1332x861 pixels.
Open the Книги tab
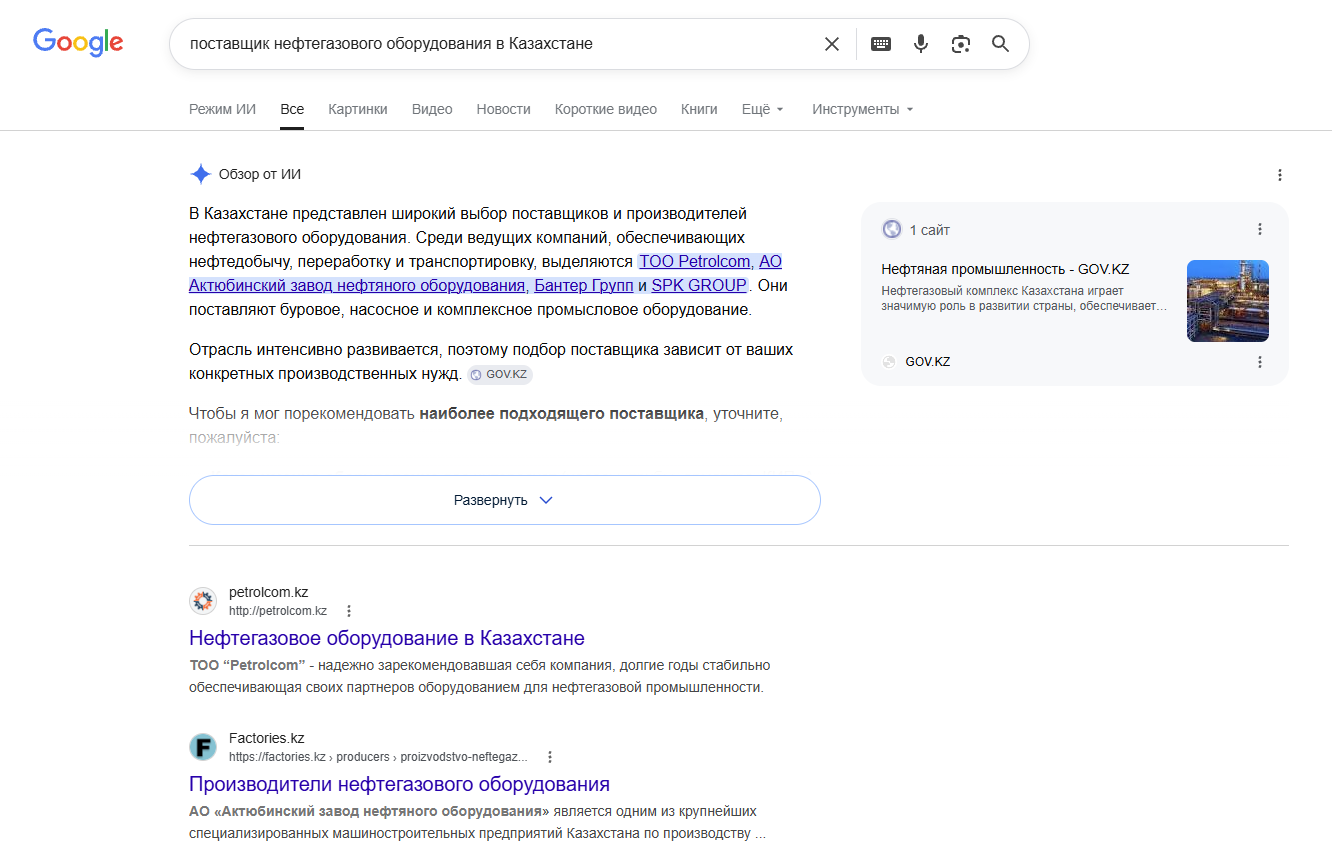tap(699, 109)
